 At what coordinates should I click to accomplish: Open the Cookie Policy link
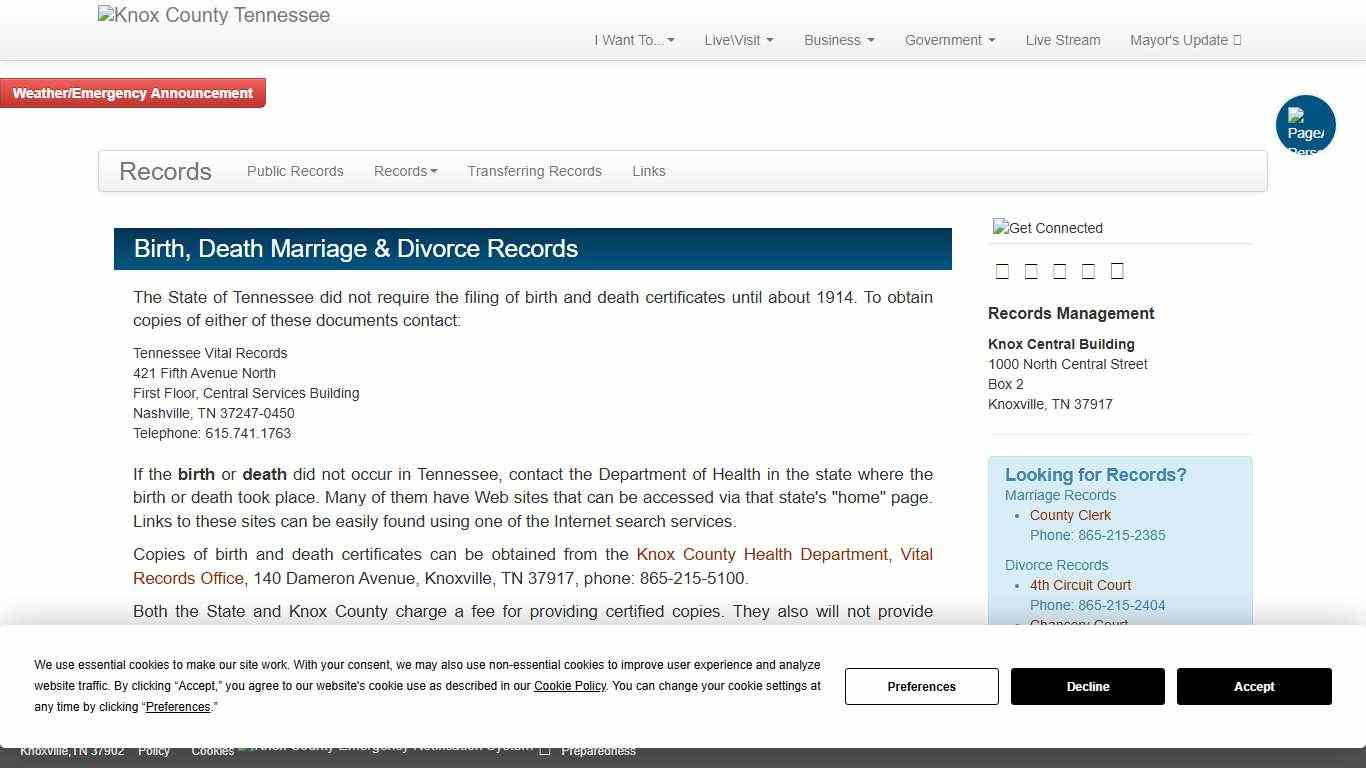point(569,686)
